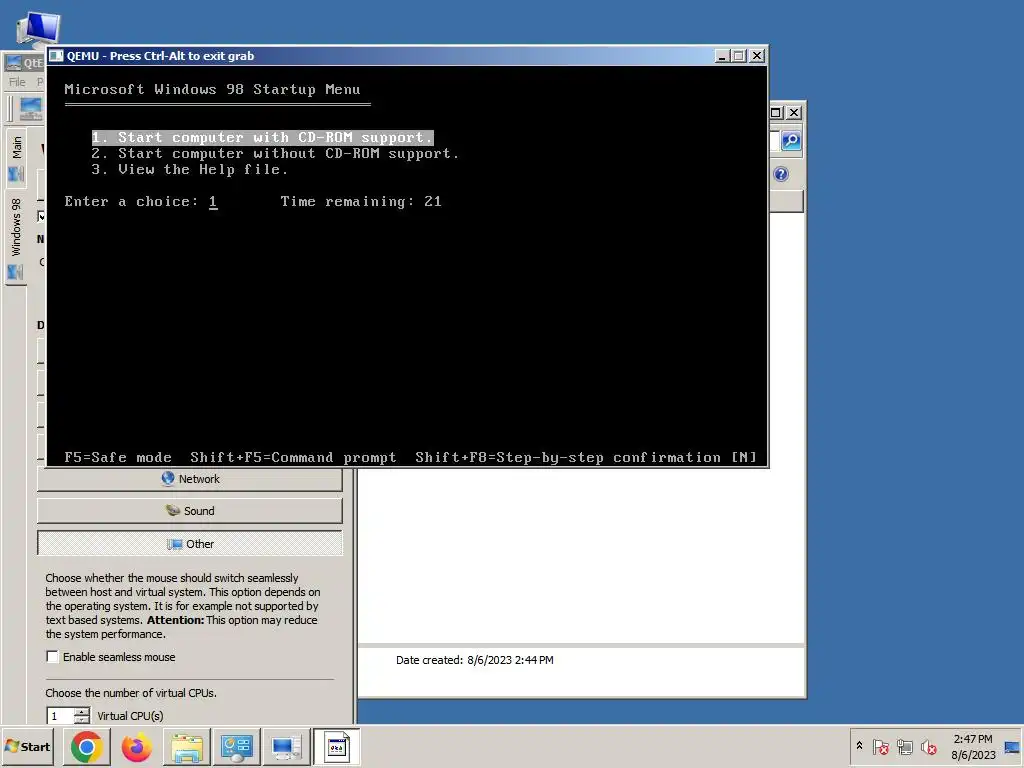Click the new machine toolbar icon in QtEmu
Image resolution: width=1024 pixels, height=768 pixels.
[x=30, y=108]
